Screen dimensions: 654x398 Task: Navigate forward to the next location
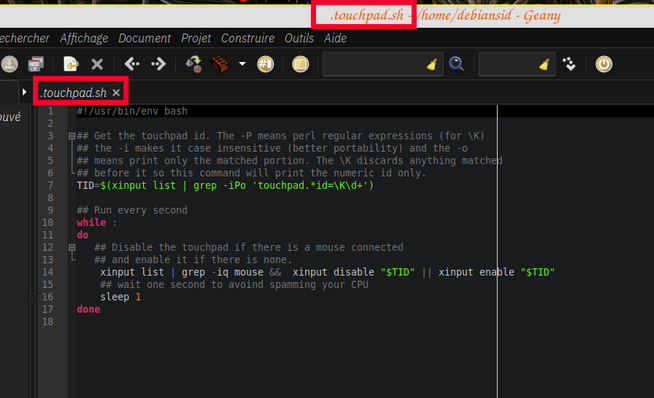[x=158, y=64]
